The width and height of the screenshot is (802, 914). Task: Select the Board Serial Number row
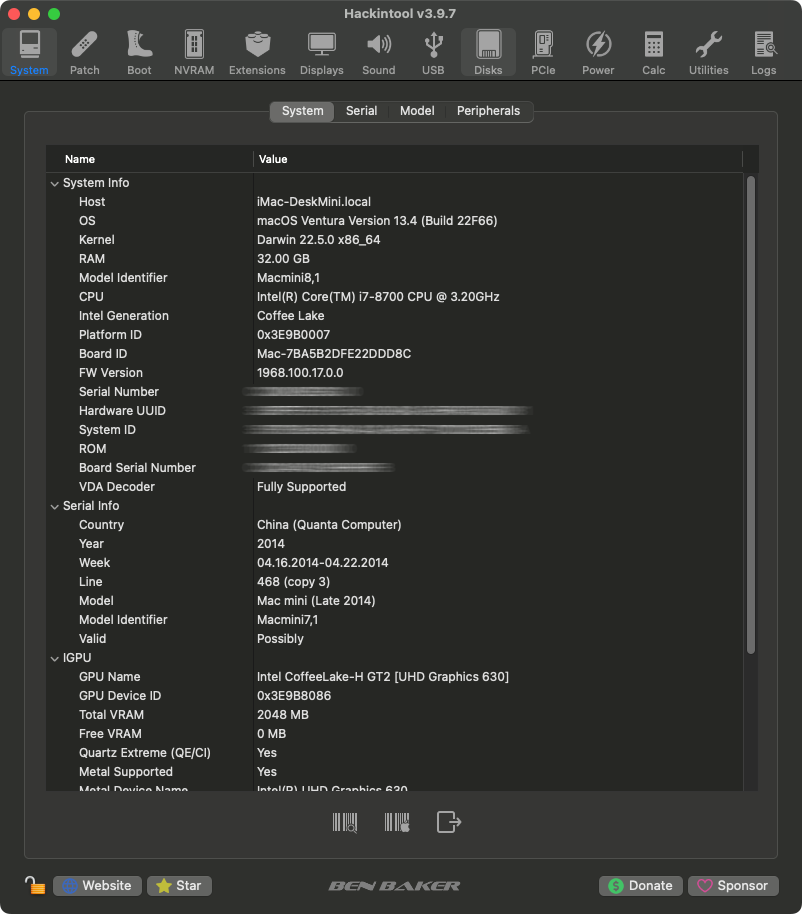click(395, 467)
